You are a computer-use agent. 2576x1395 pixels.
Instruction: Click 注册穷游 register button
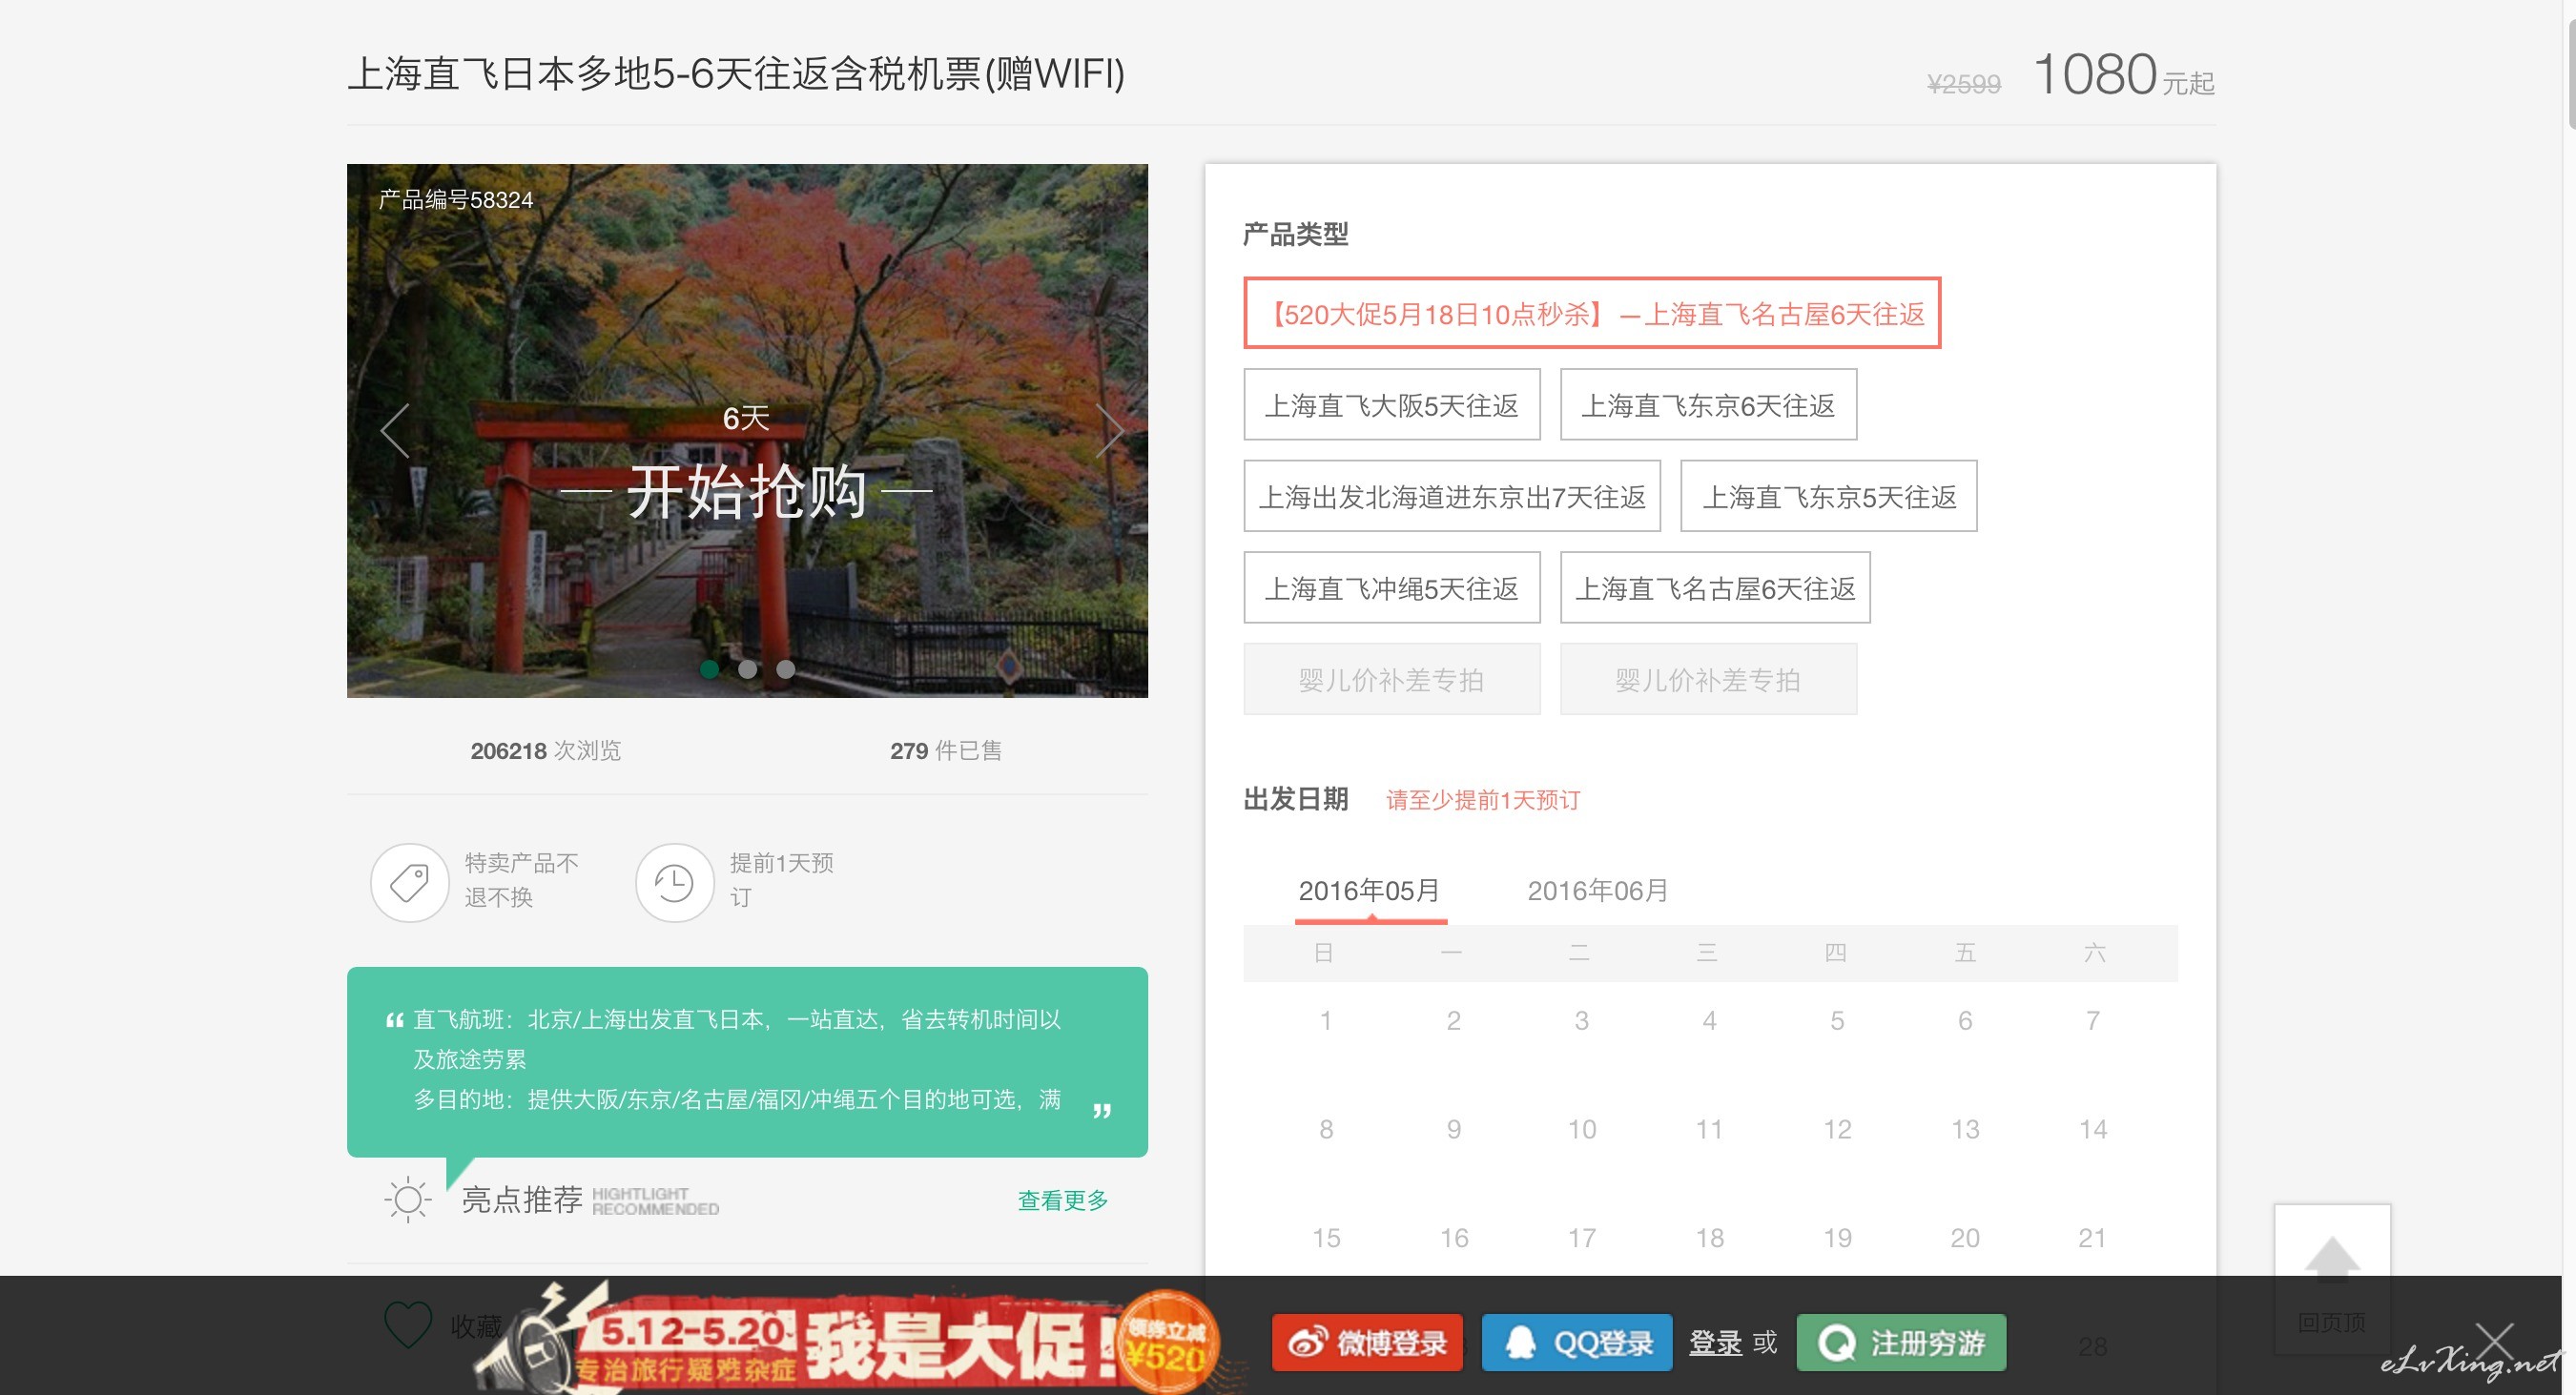1901,1342
